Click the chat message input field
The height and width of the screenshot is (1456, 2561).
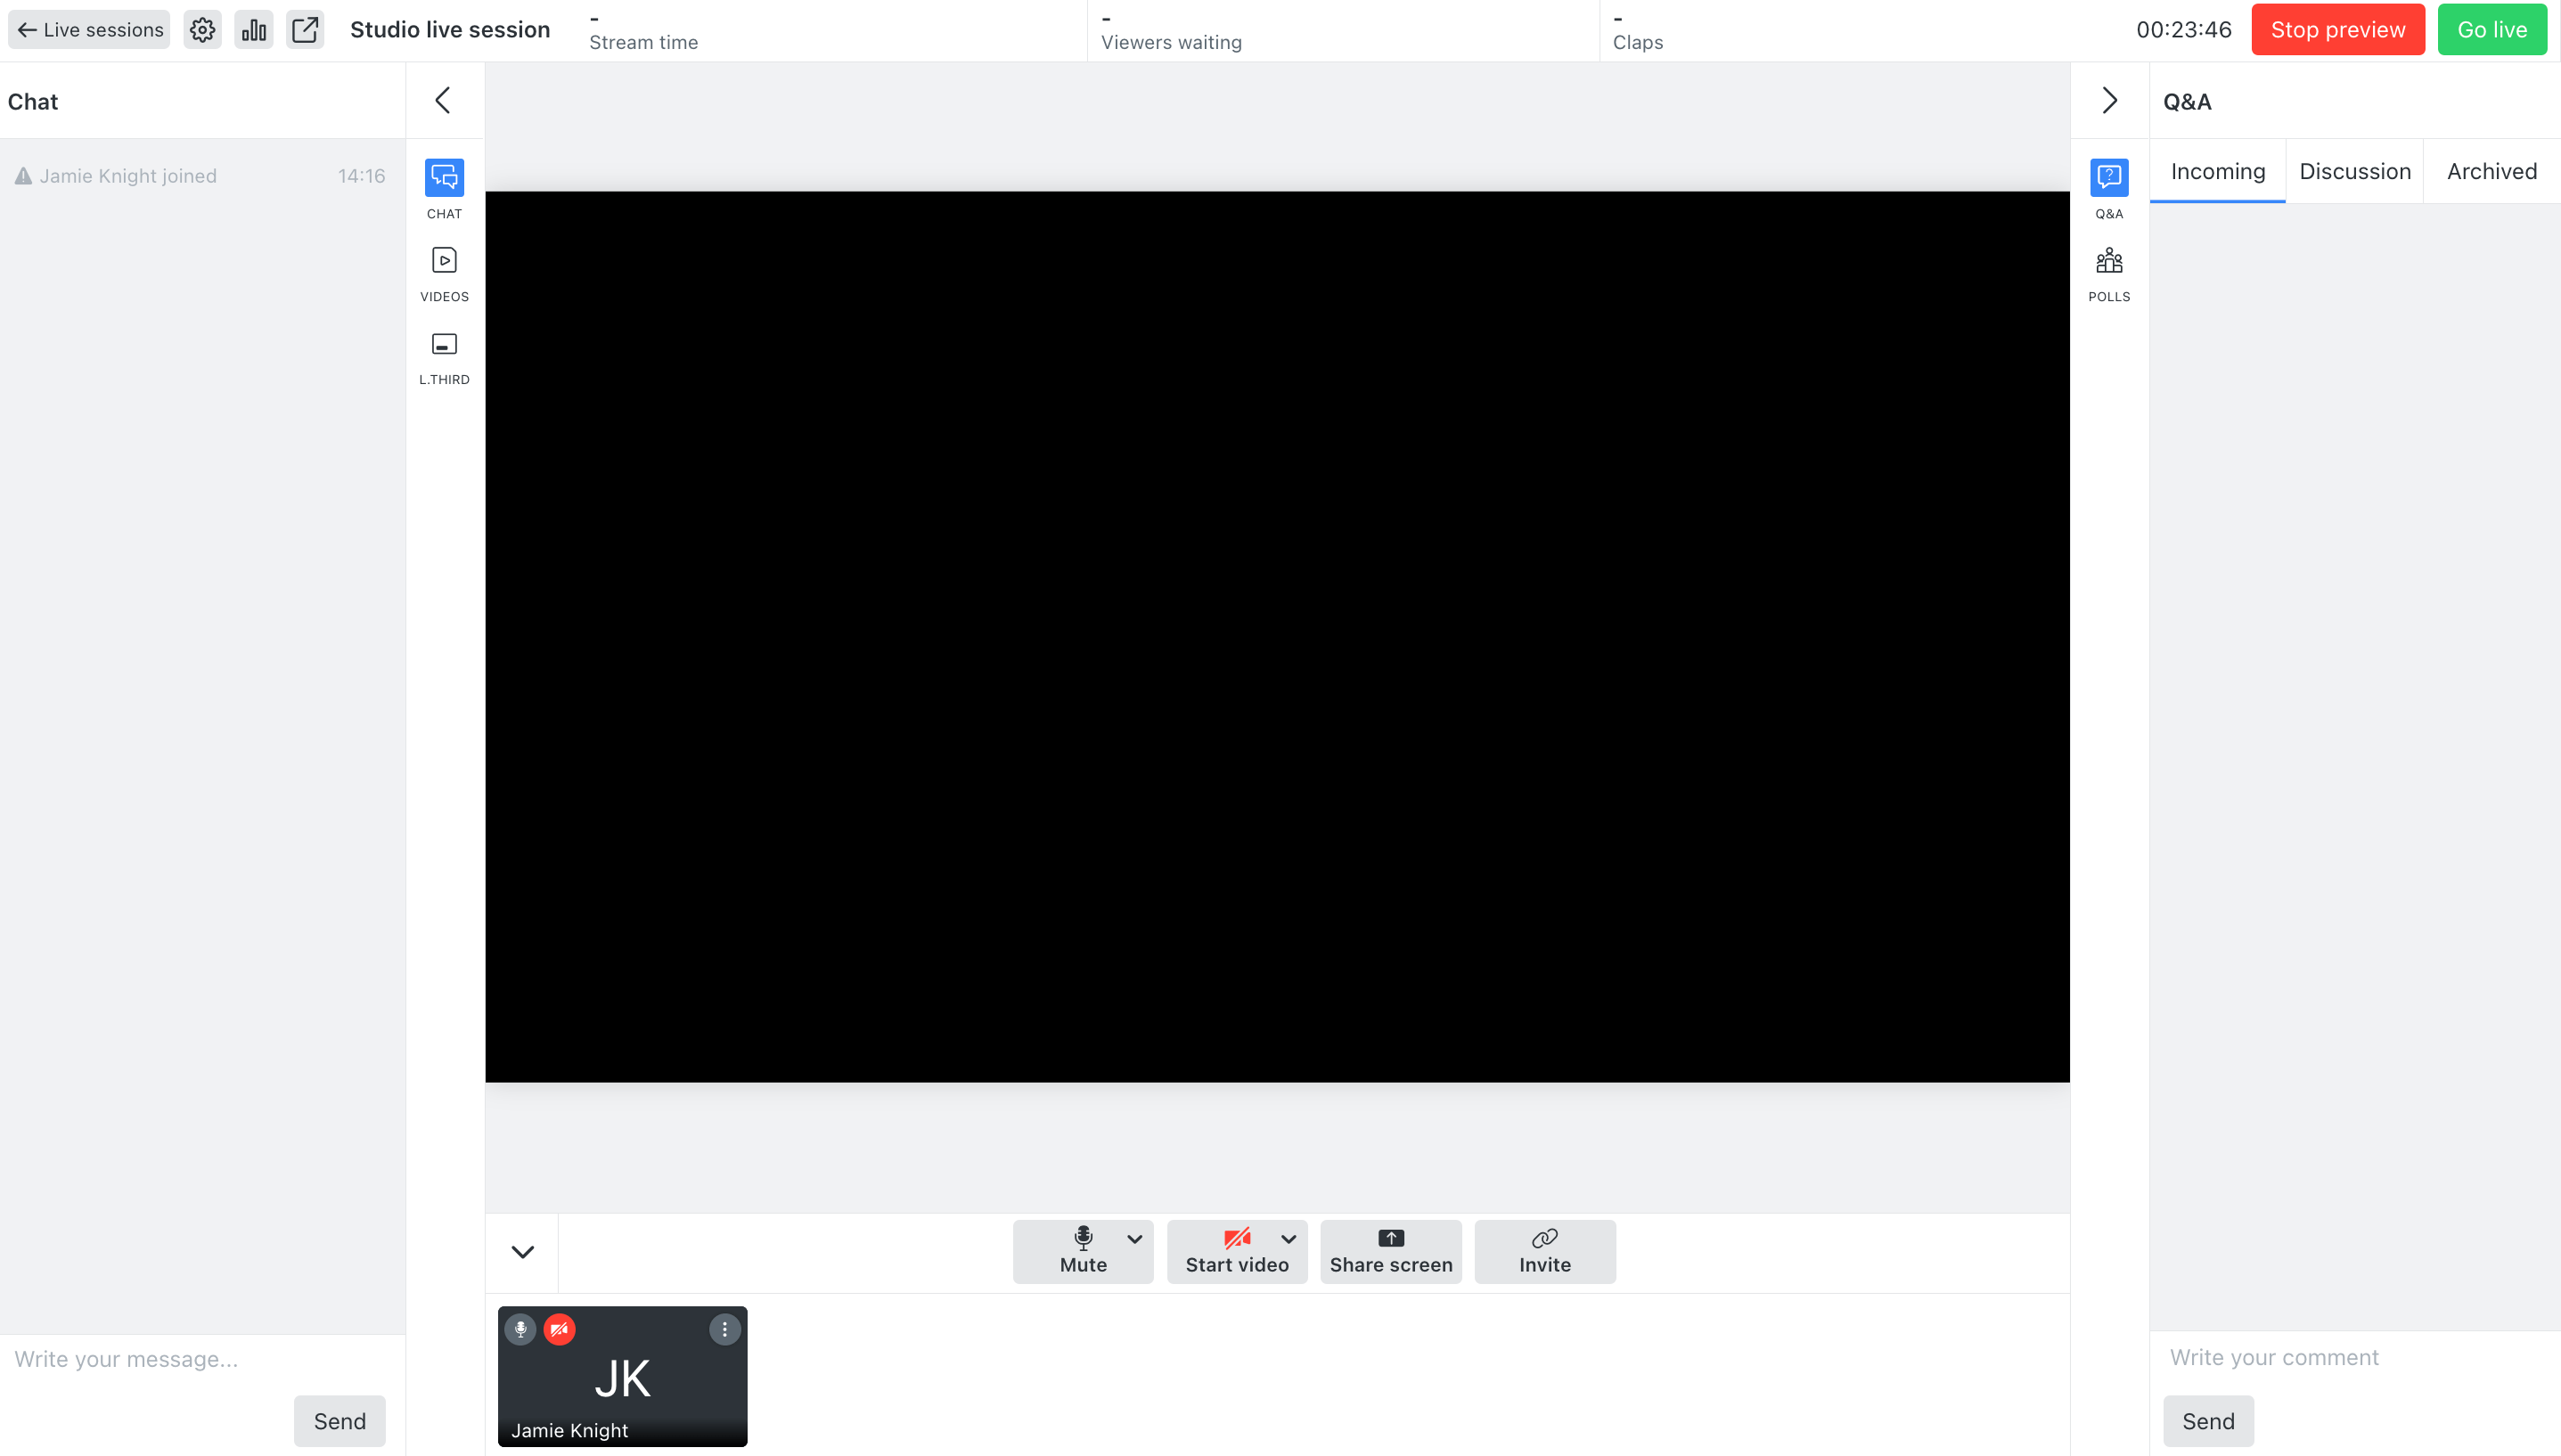[x=150, y=1359]
